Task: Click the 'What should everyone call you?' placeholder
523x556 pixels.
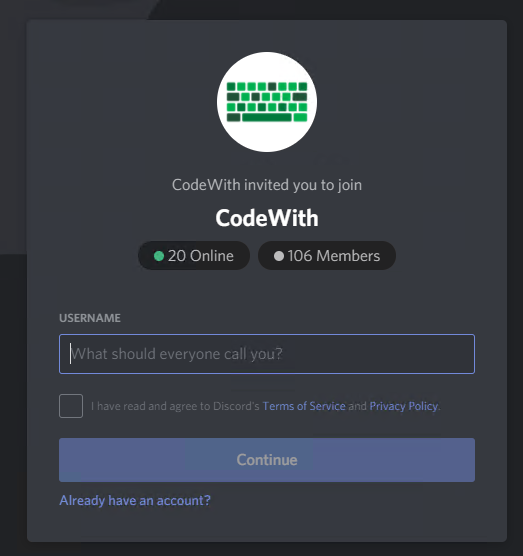Action: [177, 354]
